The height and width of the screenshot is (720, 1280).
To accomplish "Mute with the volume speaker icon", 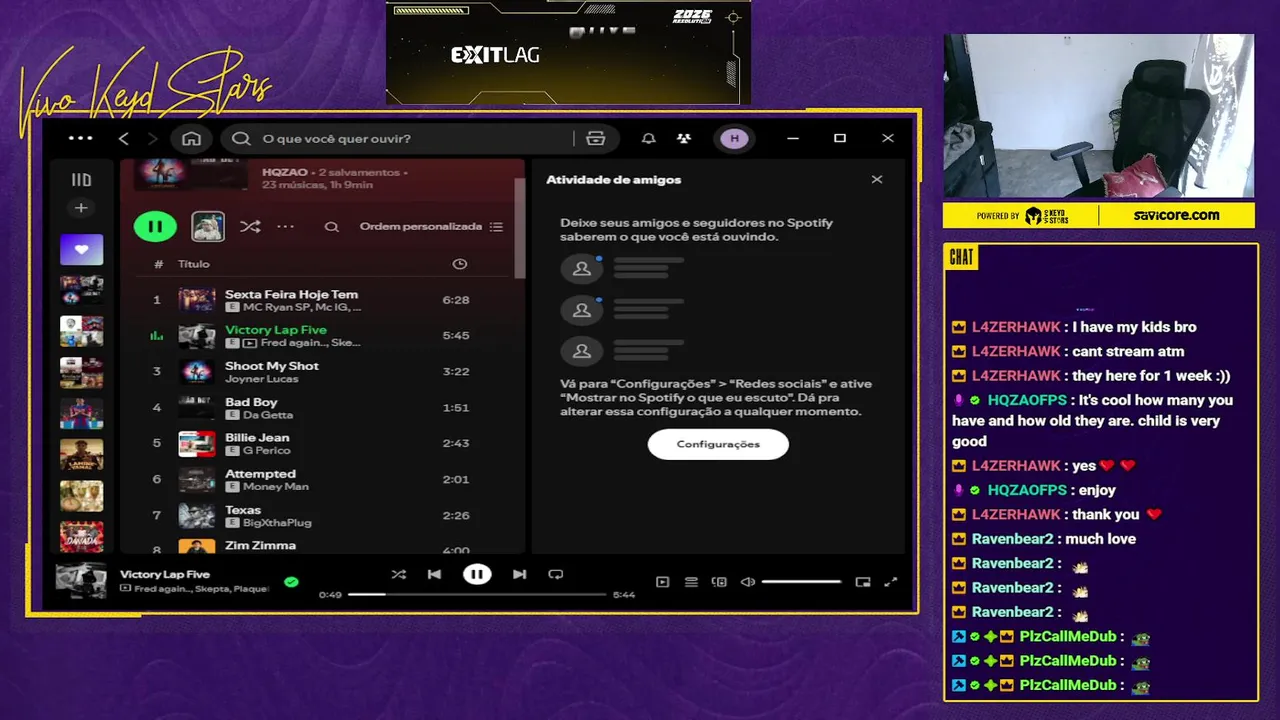I will [747, 582].
